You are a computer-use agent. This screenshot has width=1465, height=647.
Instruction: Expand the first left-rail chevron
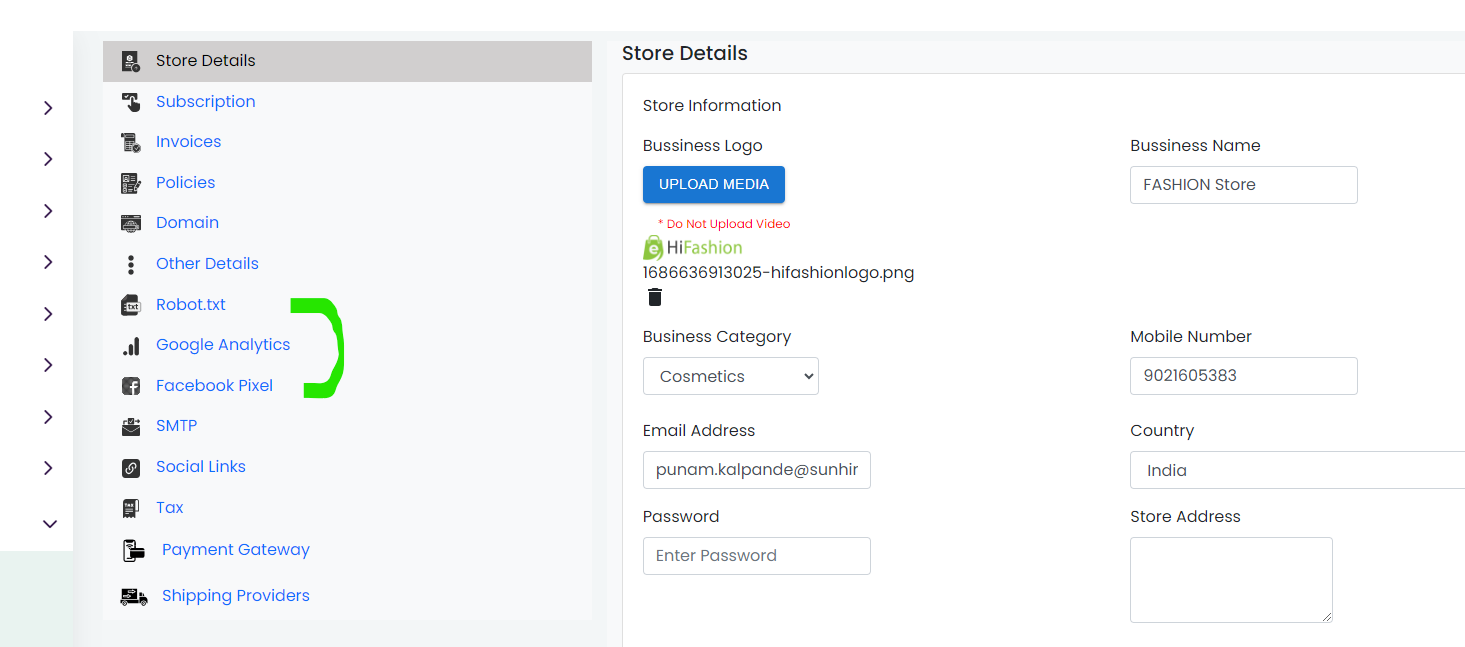click(x=48, y=108)
